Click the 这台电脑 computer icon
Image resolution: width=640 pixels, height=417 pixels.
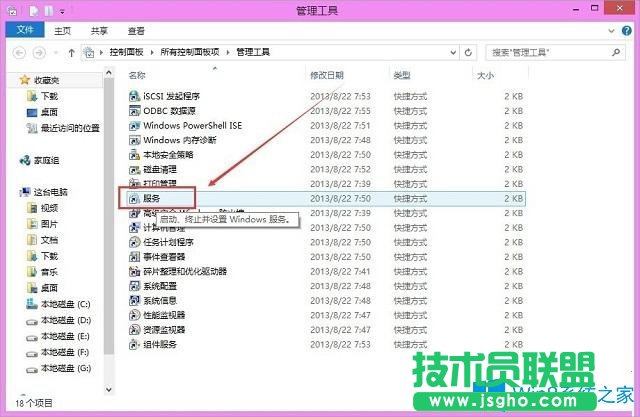(x=25, y=192)
